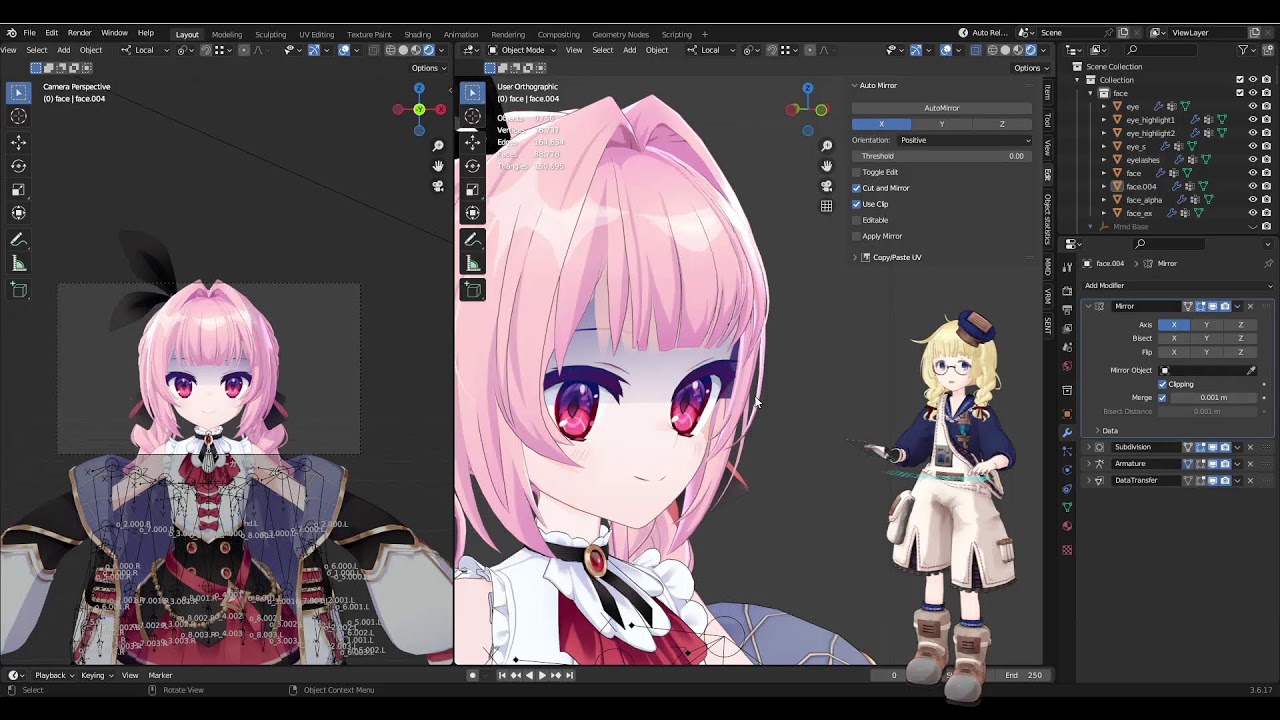The image size is (1280, 720).
Task: Switch perspective/orthographic grid icon in right viewport
Action: click(826, 206)
